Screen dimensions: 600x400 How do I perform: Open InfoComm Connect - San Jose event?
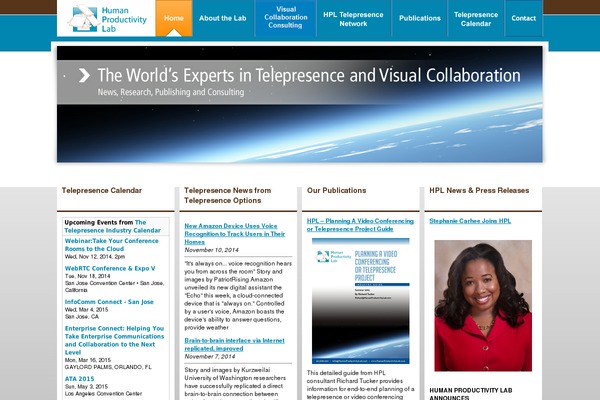[109, 302]
